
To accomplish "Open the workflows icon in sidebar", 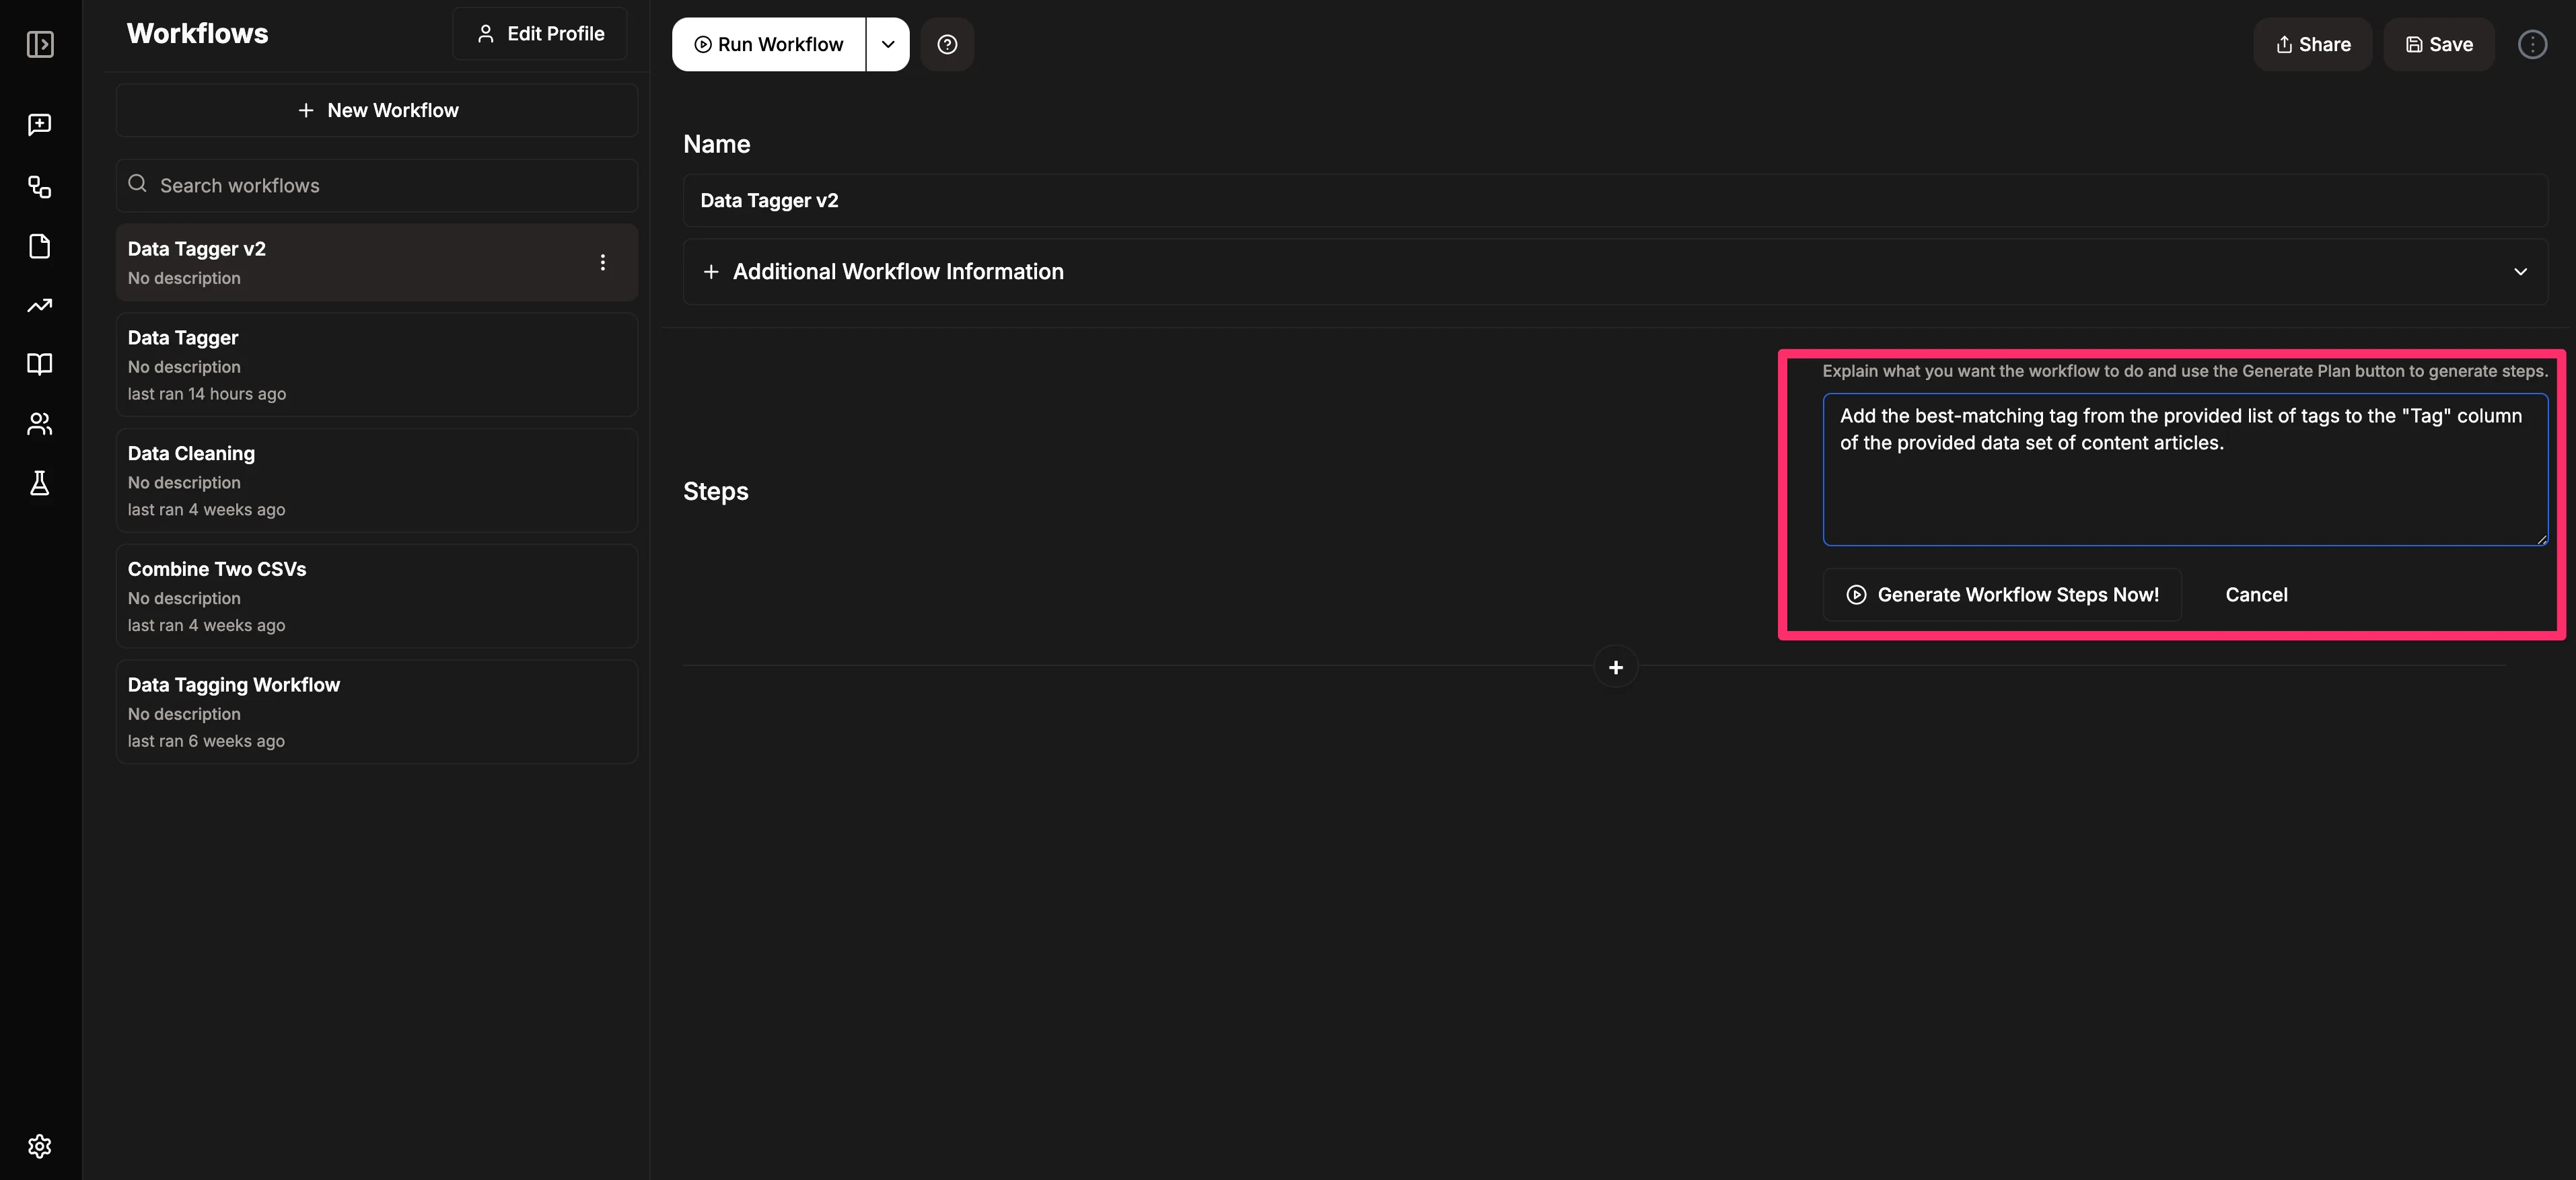I will [40, 187].
